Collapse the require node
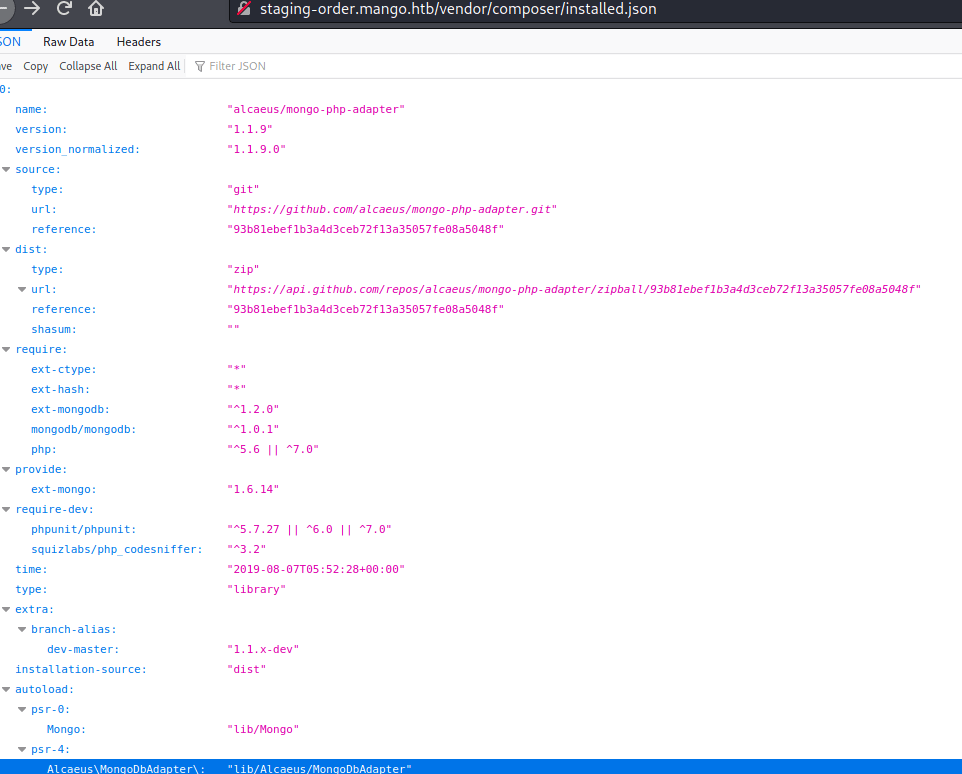This screenshot has height=774, width=962. [7, 349]
